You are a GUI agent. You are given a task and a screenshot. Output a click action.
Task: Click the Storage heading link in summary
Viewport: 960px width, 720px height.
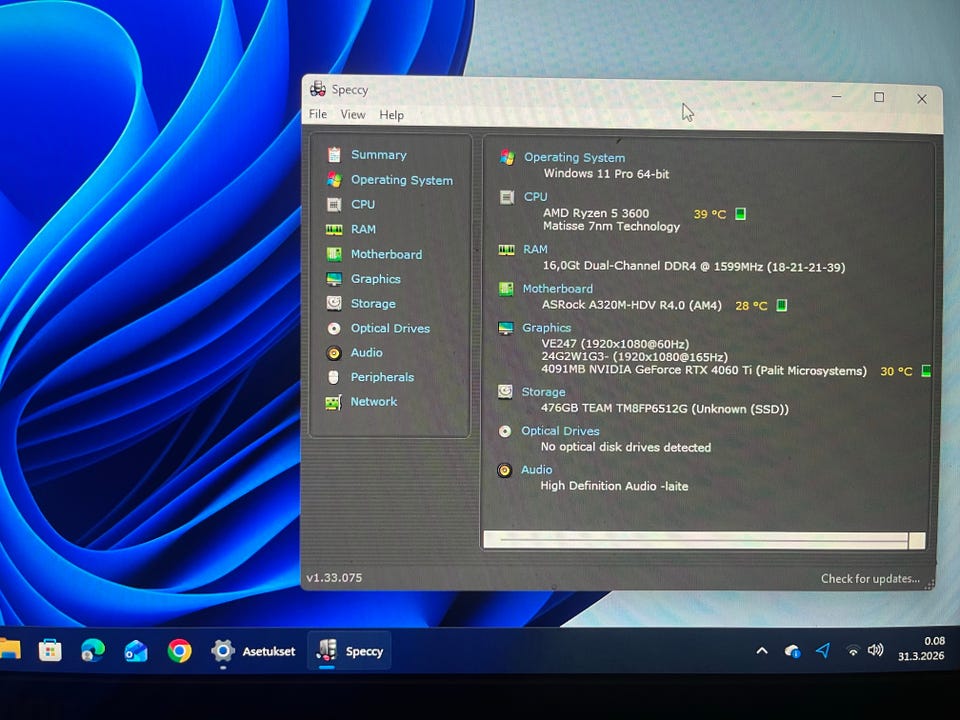[x=543, y=392]
